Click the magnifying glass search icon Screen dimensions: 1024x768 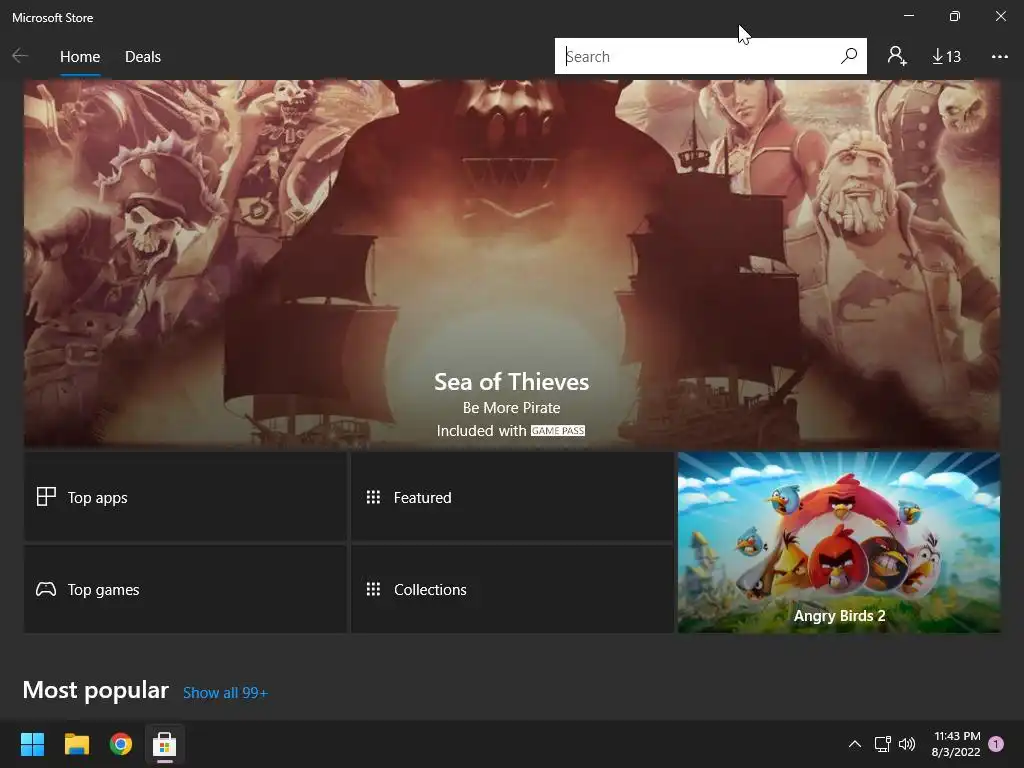(849, 56)
